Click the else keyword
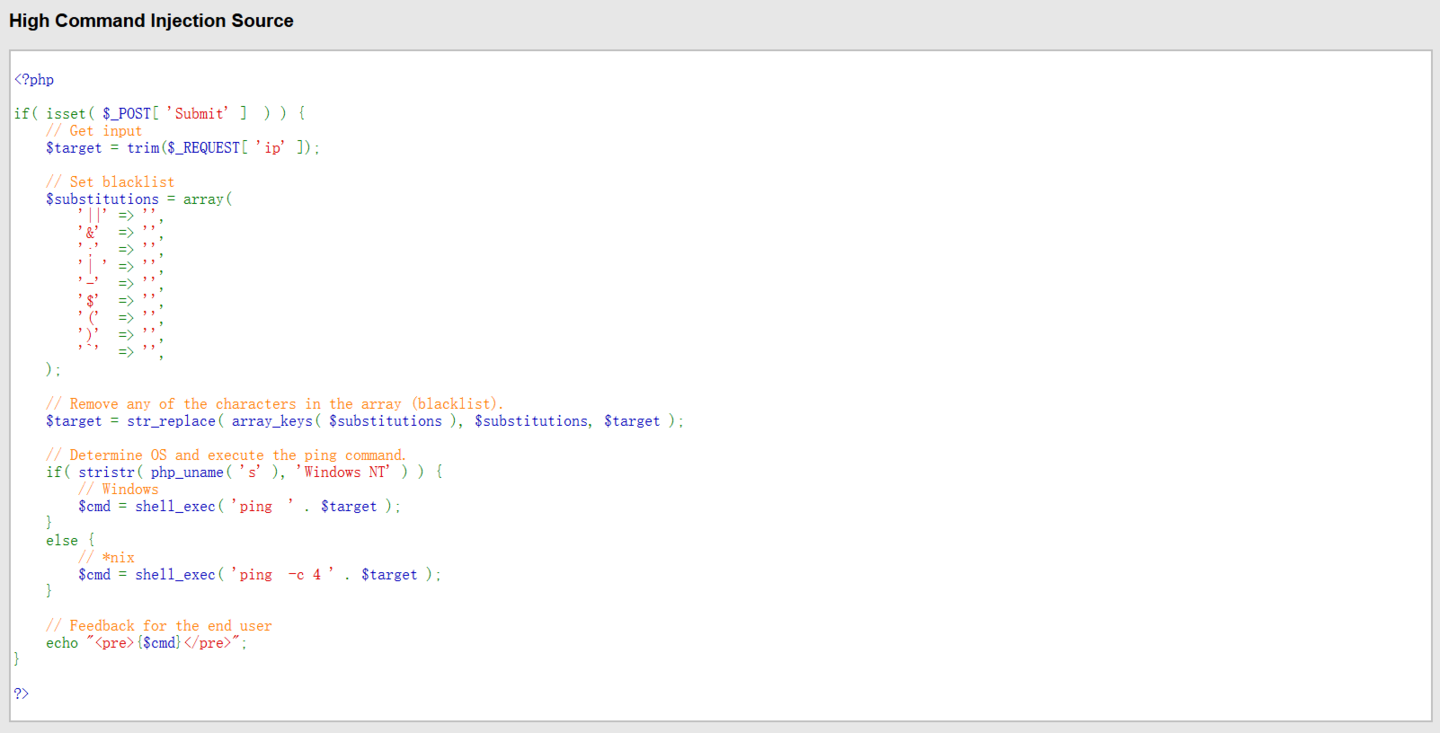 [62, 540]
